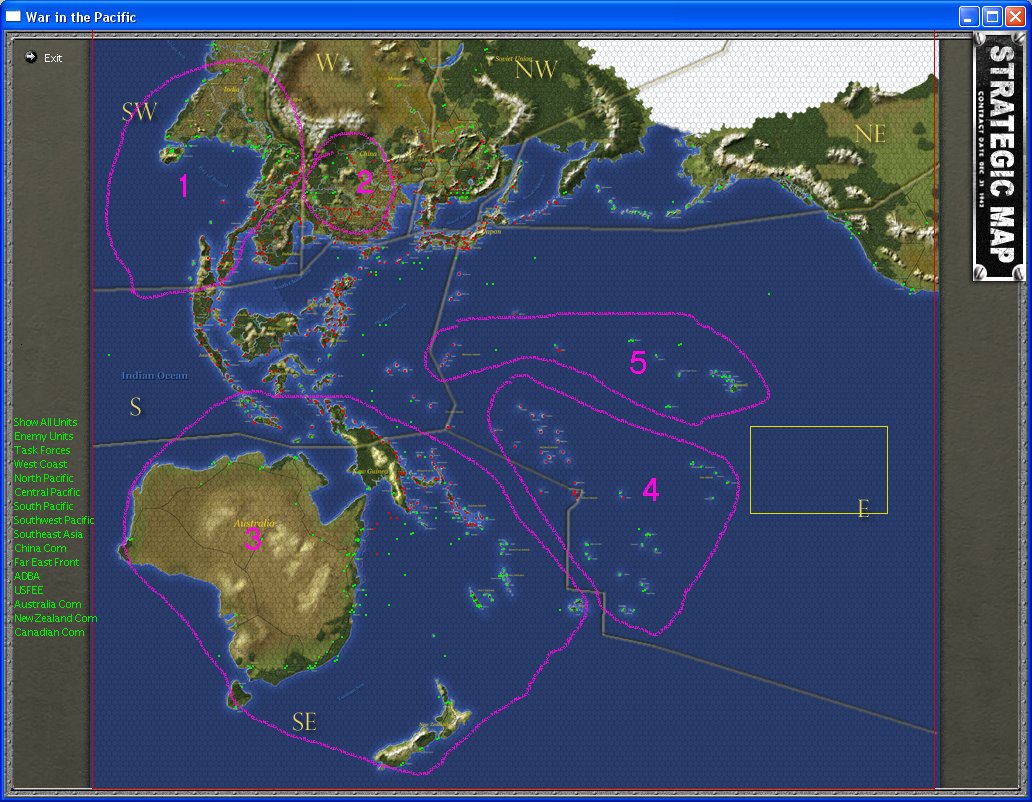Image resolution: width=1032 pixels, height=802 pixels.
Task: Click Tasmania island on the map
Action: coord(238,695)
